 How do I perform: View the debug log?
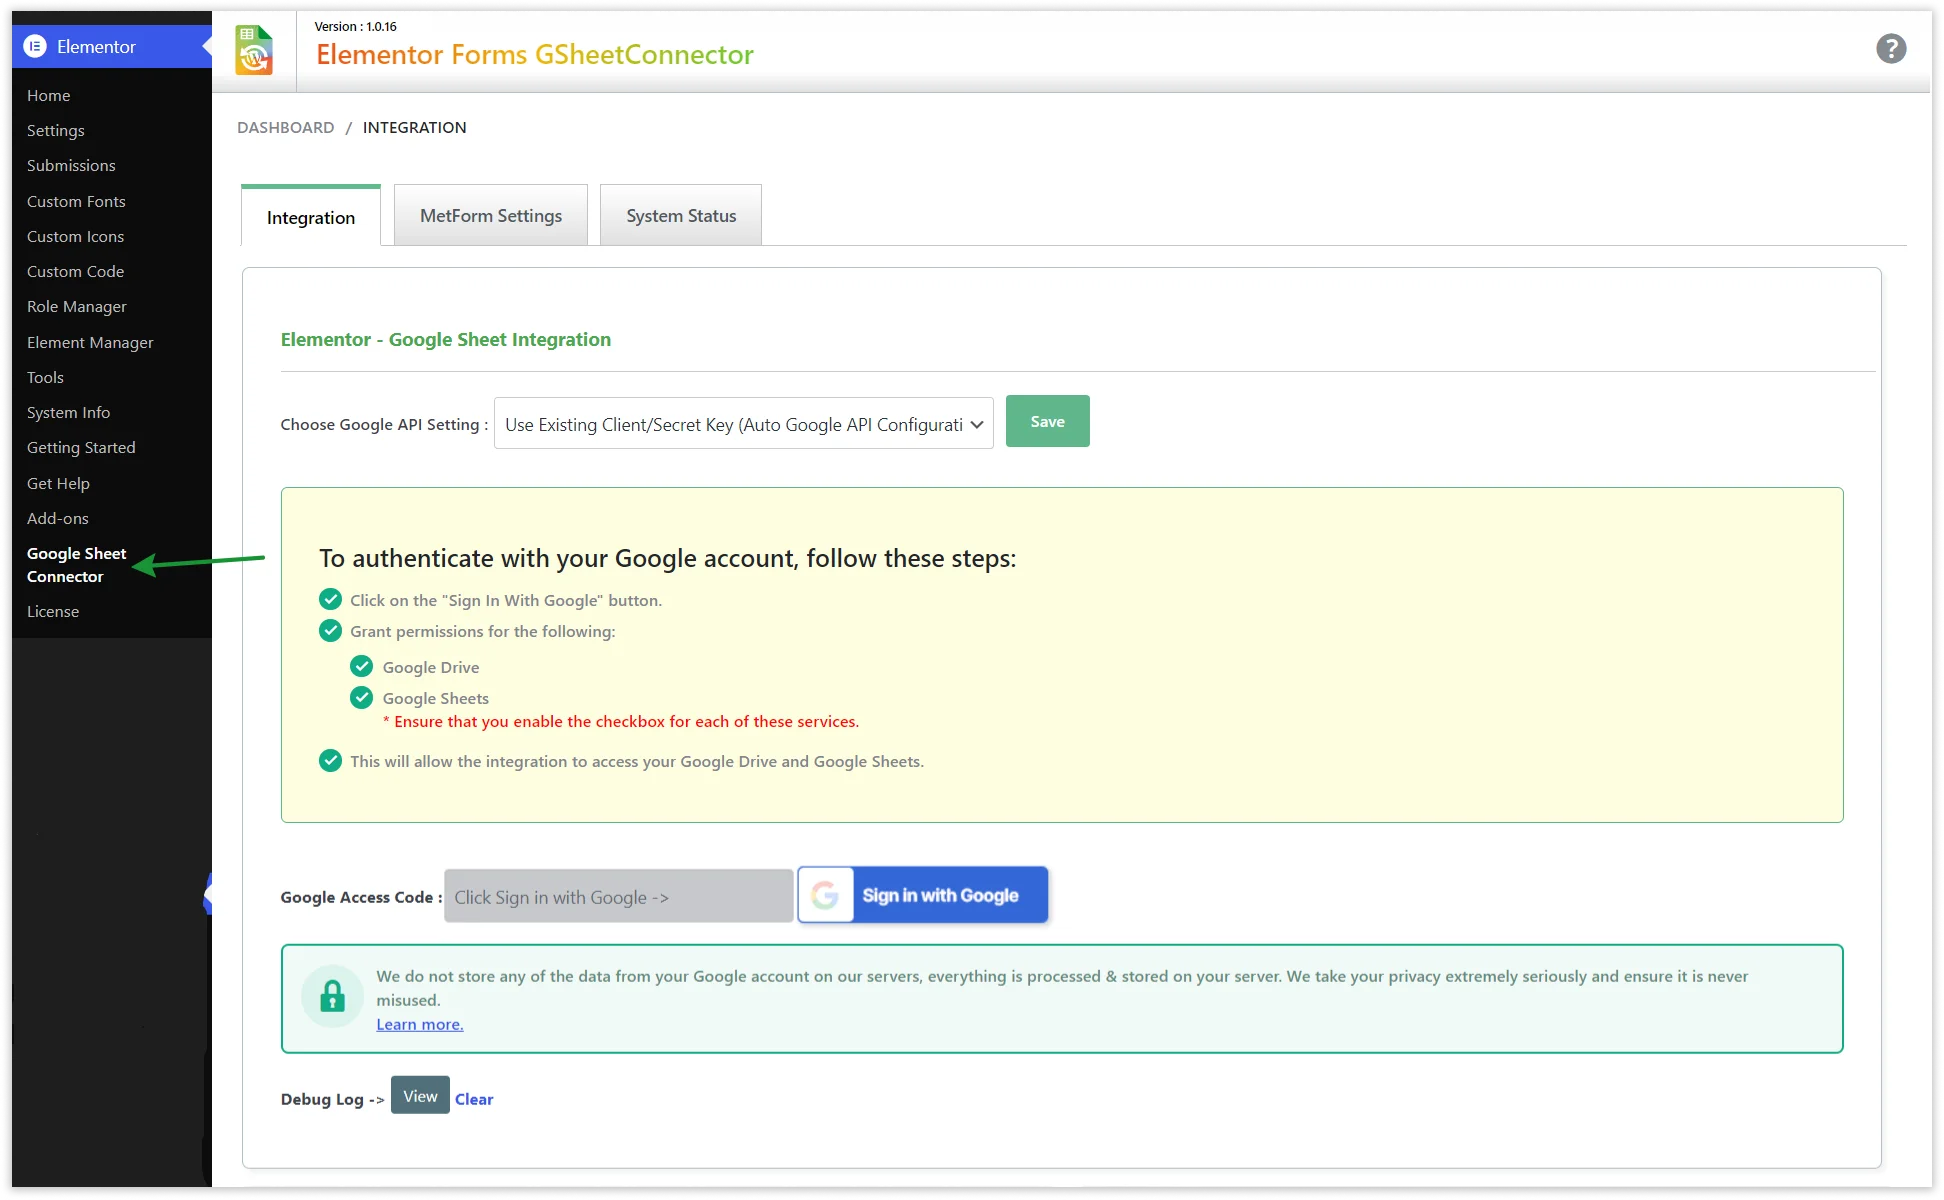pyautogui.click(x=420, y=1096)
